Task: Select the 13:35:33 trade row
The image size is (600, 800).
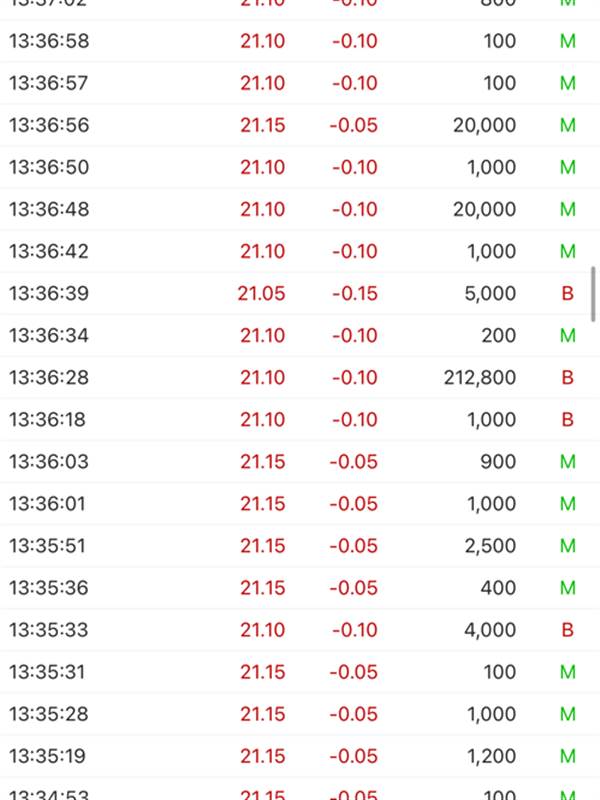Action: tap(300, 630)
